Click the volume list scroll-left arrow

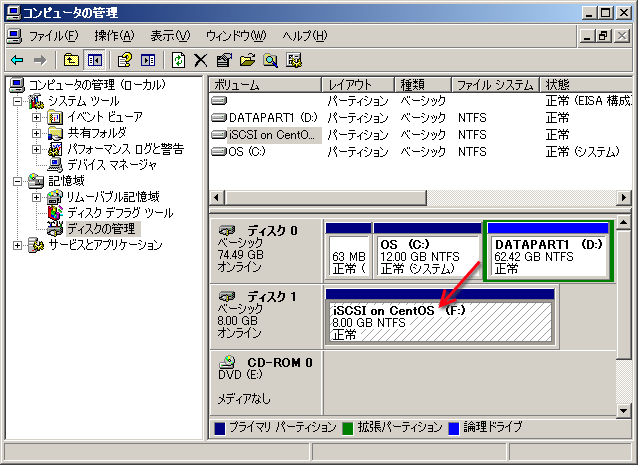216,198
